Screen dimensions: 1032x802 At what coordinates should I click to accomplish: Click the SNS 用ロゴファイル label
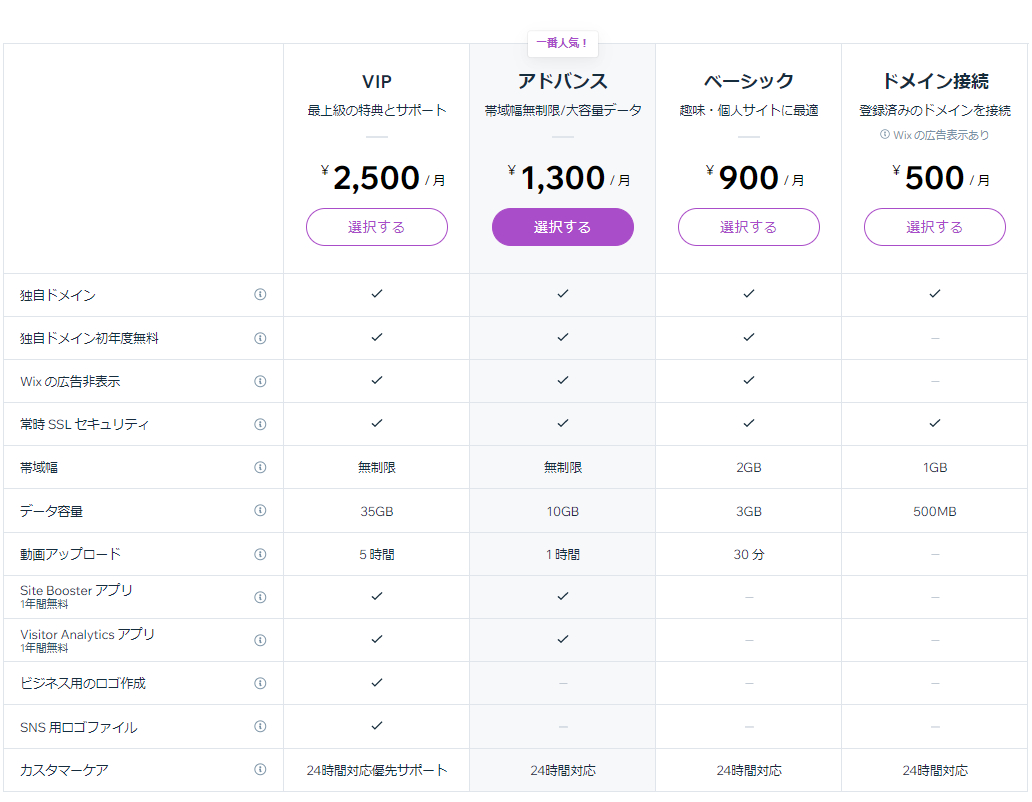tap(79, 727)
